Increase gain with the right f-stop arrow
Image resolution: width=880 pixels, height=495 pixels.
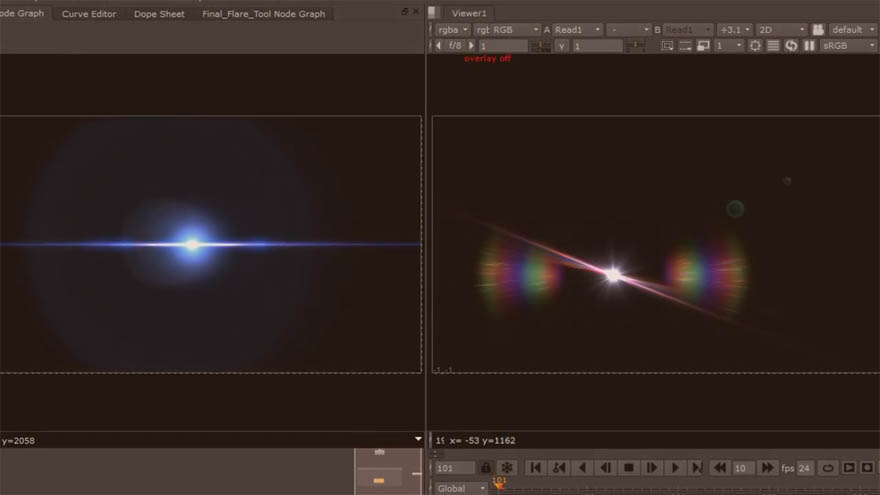tap(471, 45)
